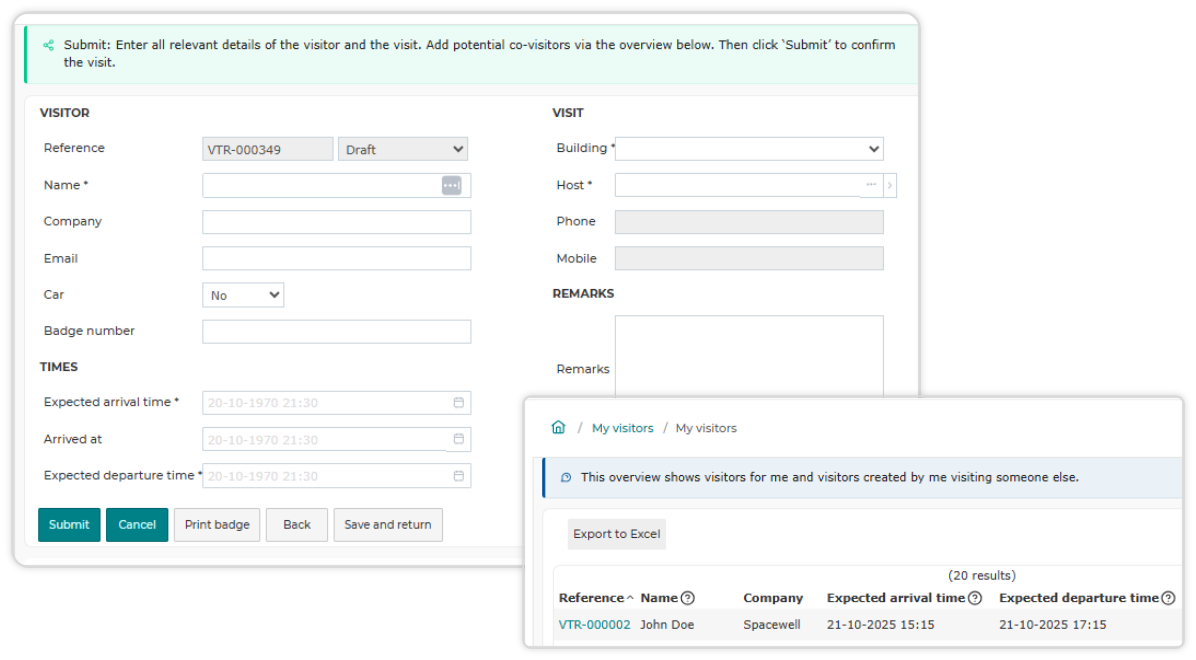Click Save and return button

point(388,525)
